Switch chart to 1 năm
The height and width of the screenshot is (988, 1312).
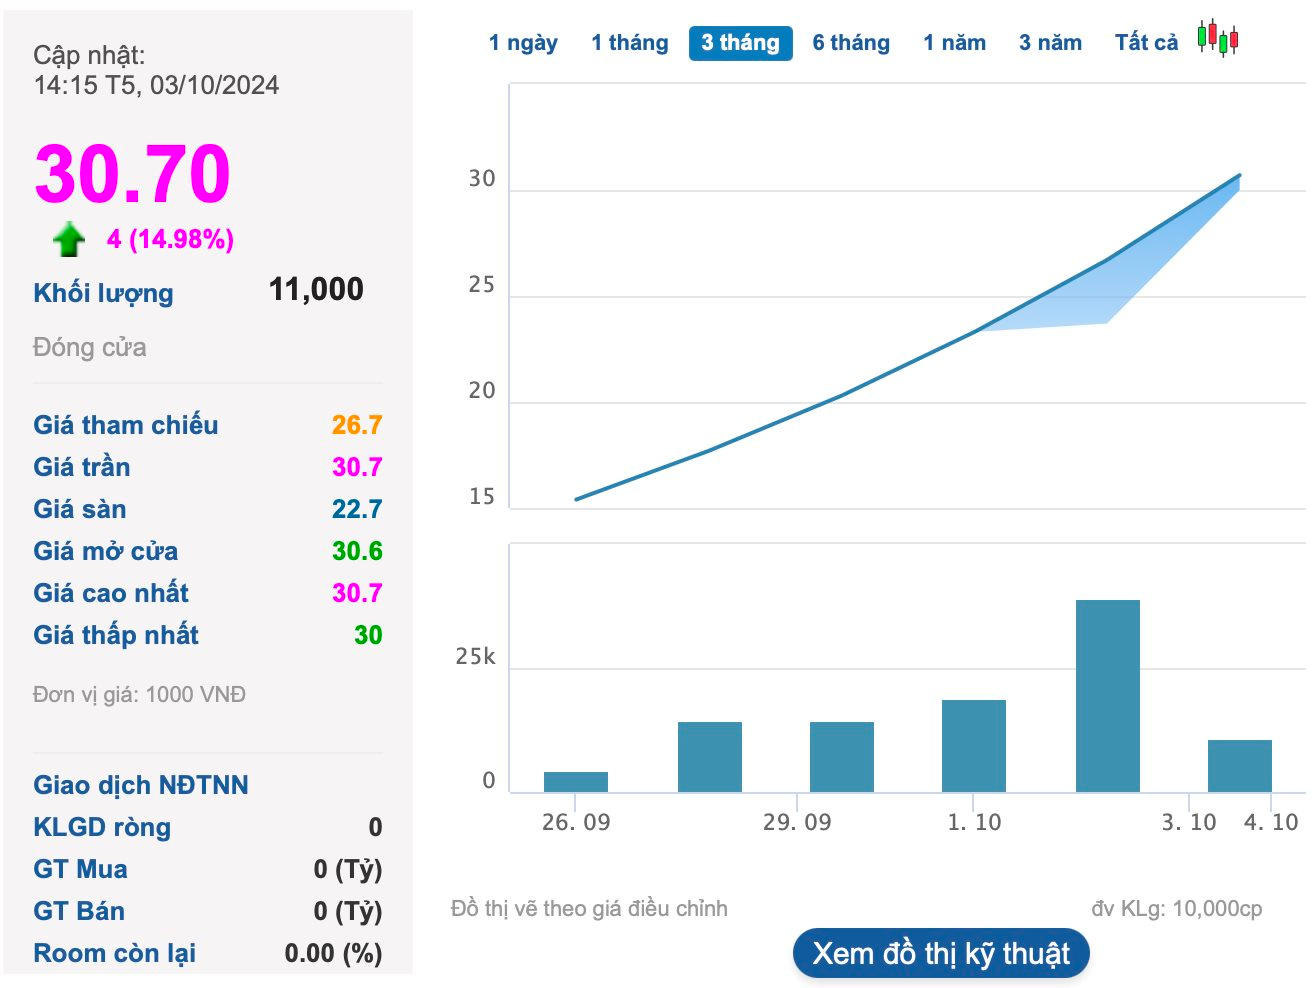[954, 43]
